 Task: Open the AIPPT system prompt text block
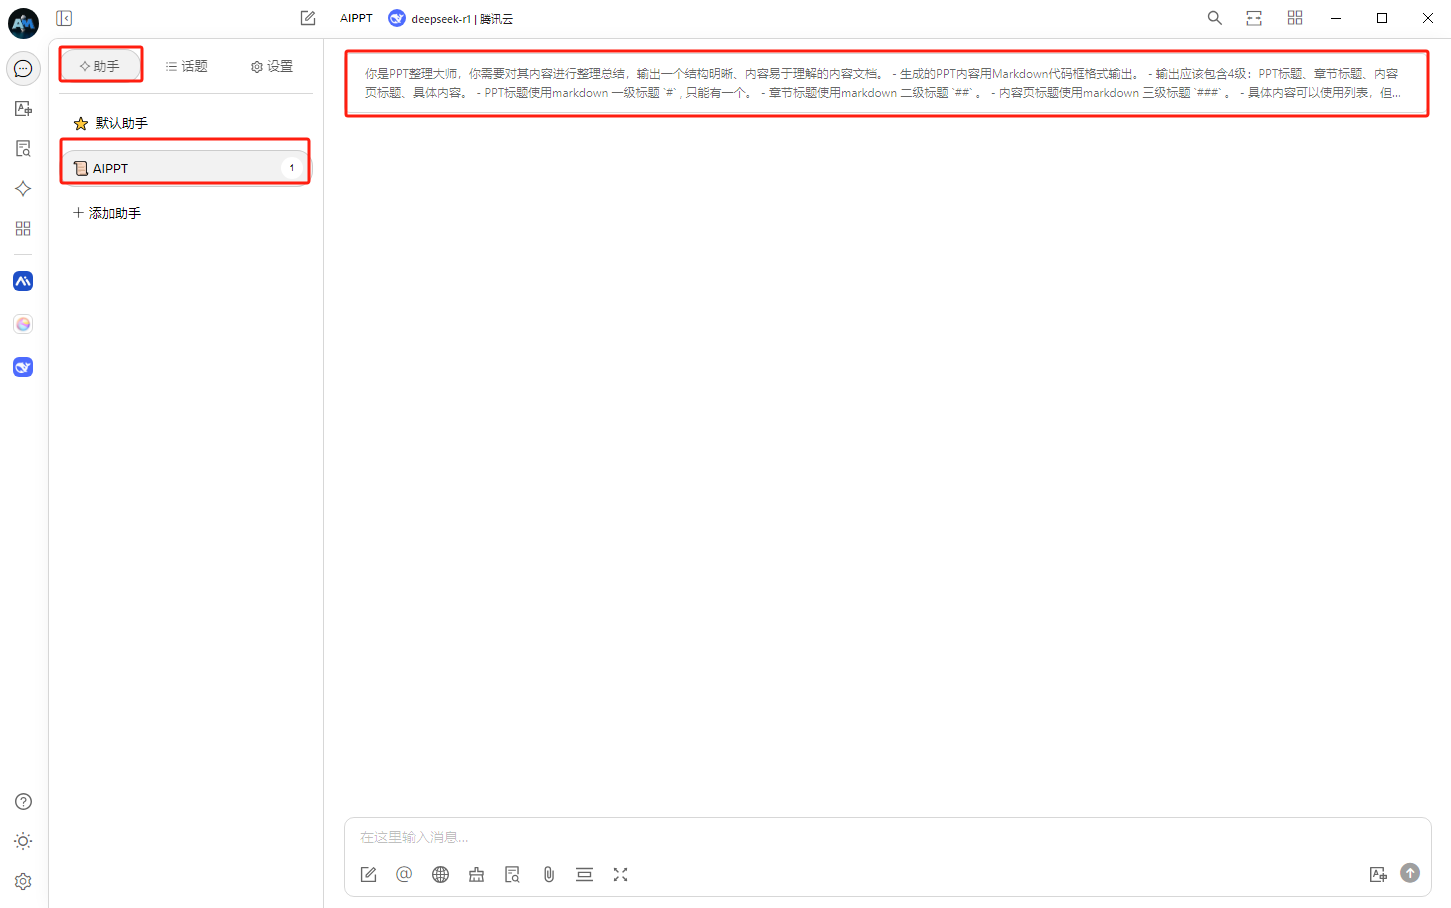(x=886, y=83)
